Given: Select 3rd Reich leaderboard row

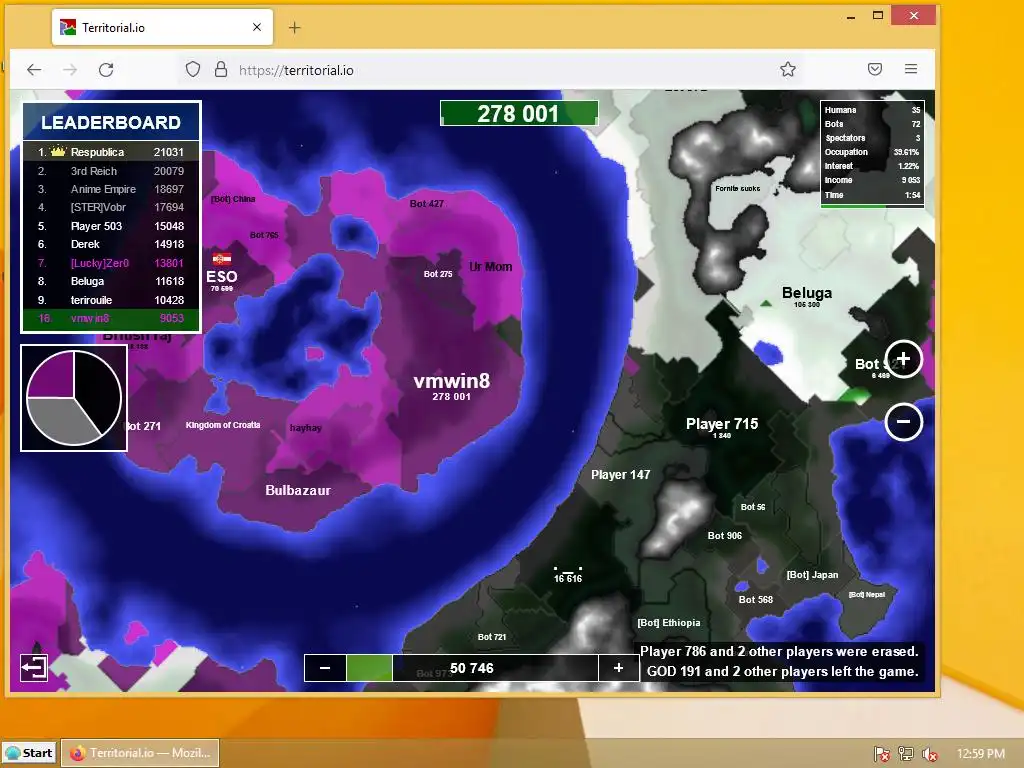Looking at the screenshot, I should (111, 171).
